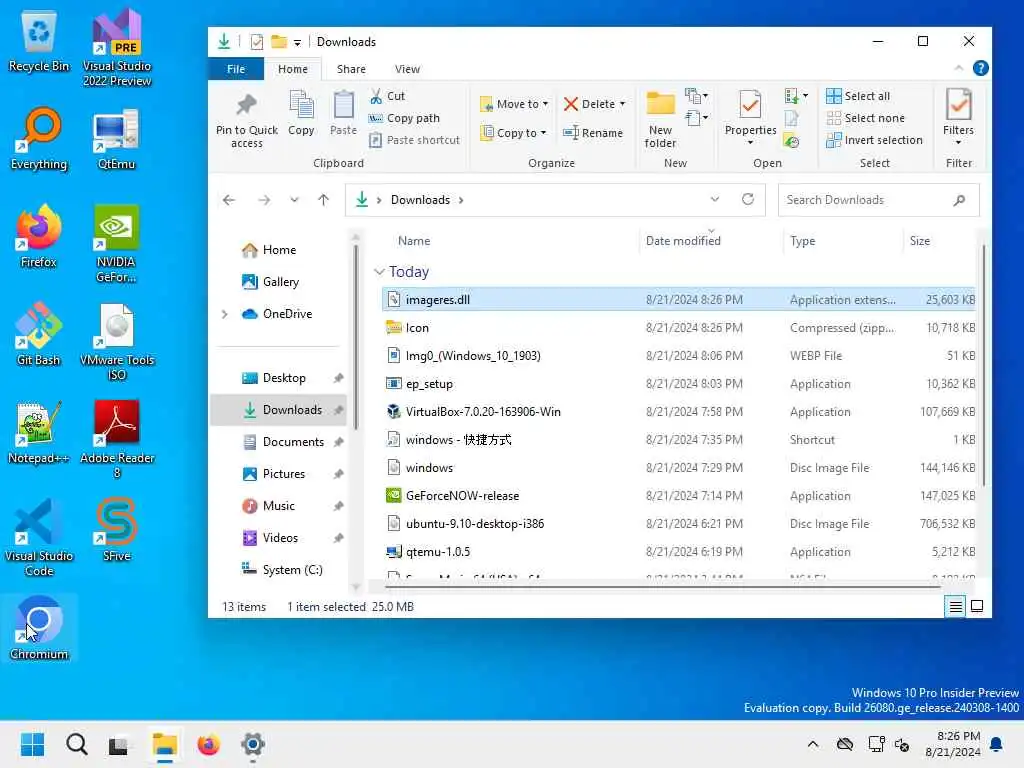
Task: Select the Everything search desktop icon
Action: click(x=39, y=138)
